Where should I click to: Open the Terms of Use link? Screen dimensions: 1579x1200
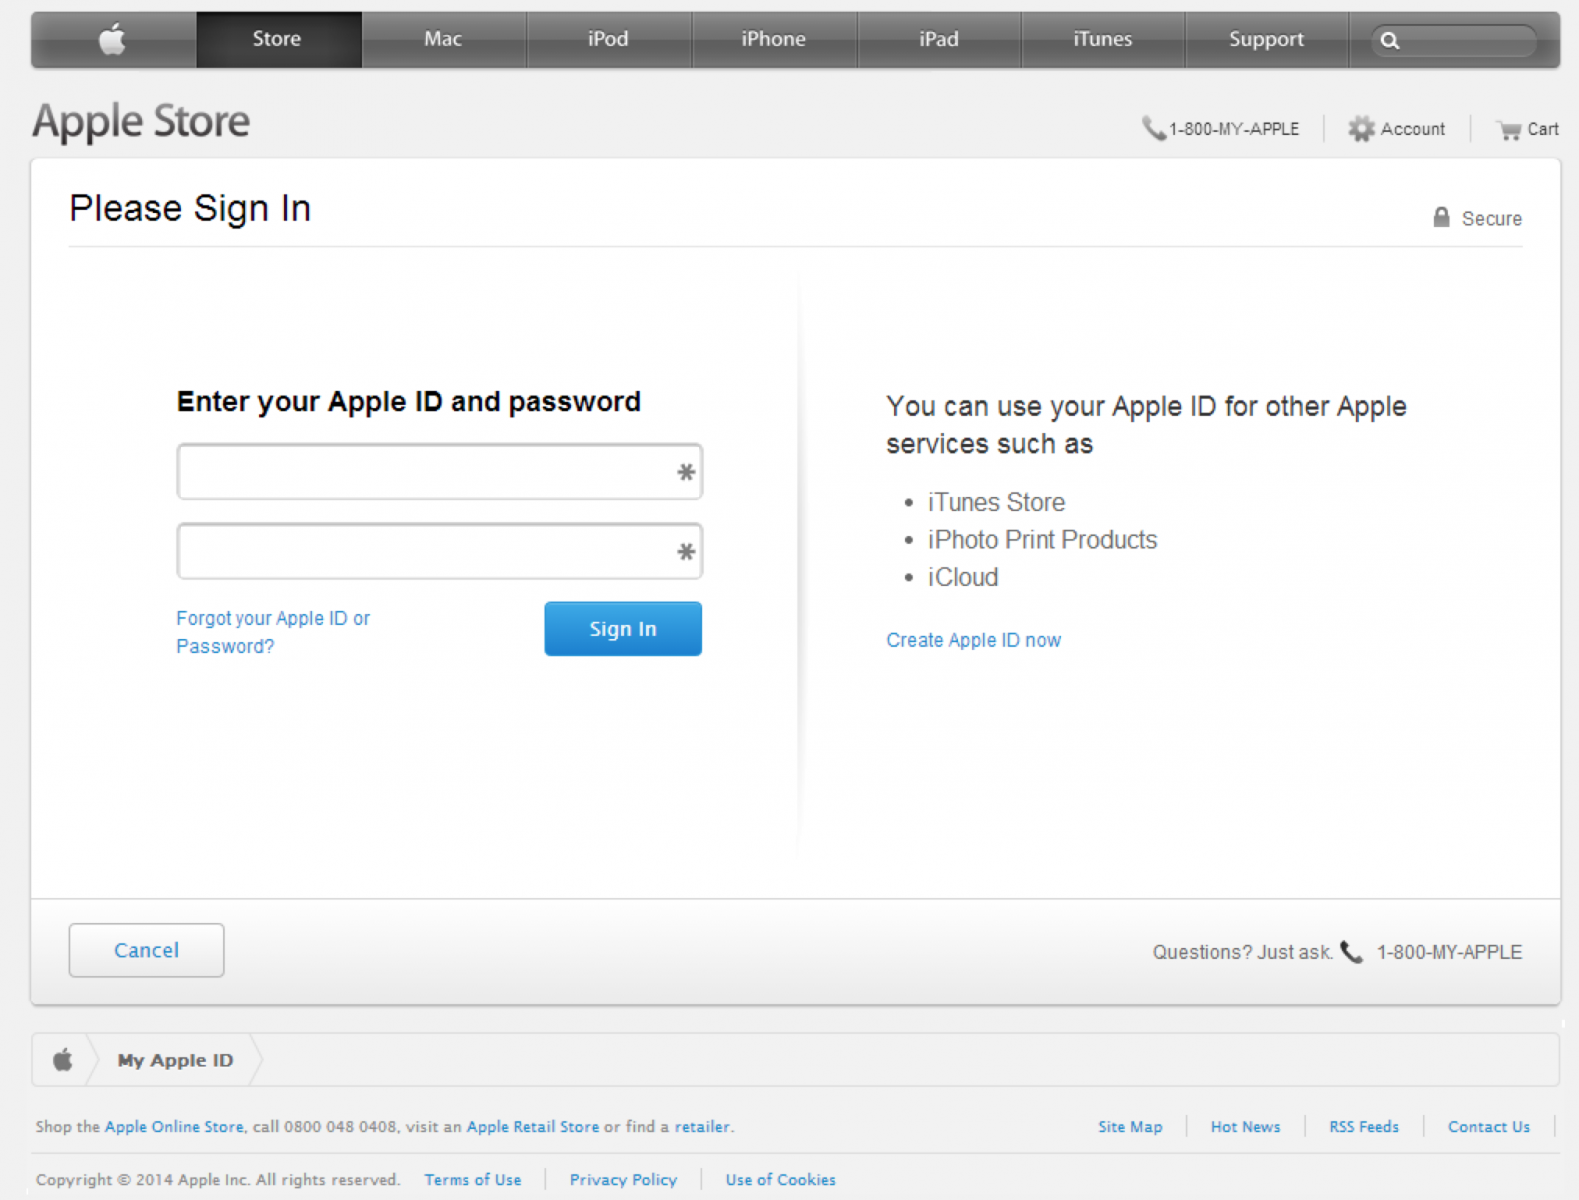[x=473, y=1179]
